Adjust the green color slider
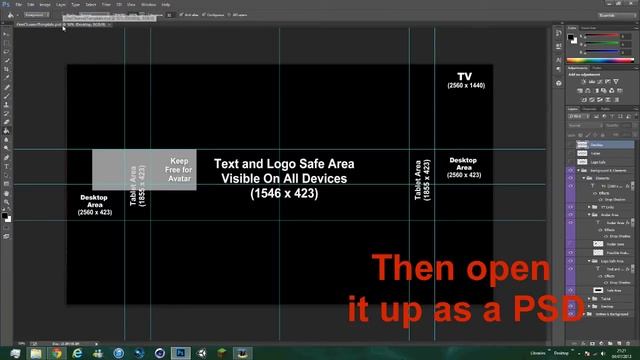This screenshot has height=360, width=640. point(602,44)
